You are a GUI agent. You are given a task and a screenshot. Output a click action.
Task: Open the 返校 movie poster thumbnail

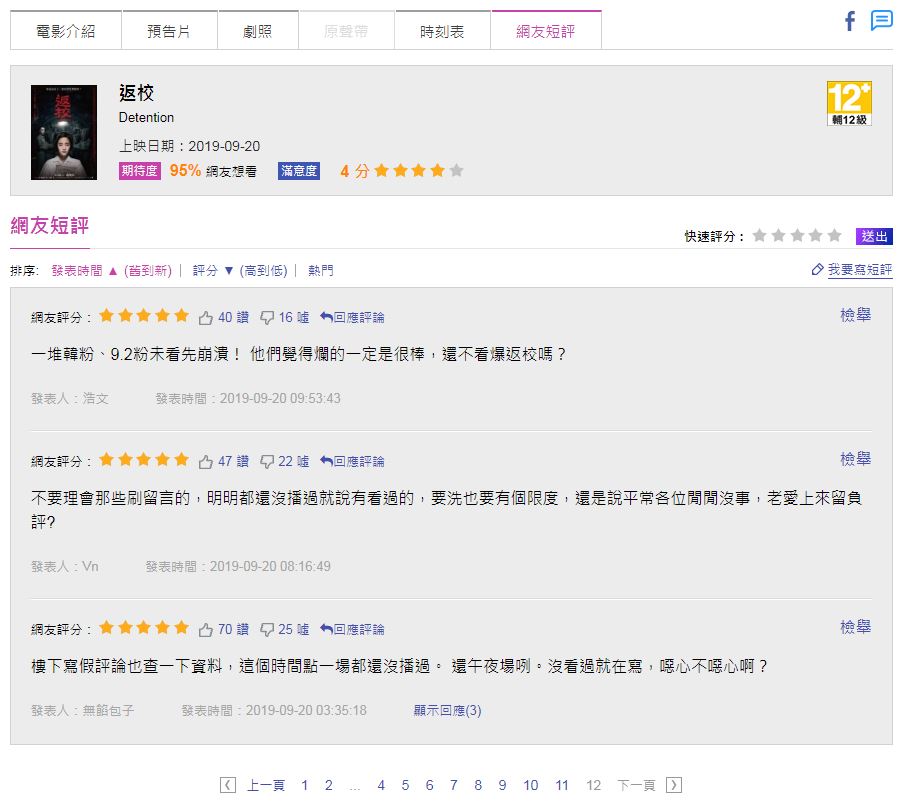pos(64,132)
